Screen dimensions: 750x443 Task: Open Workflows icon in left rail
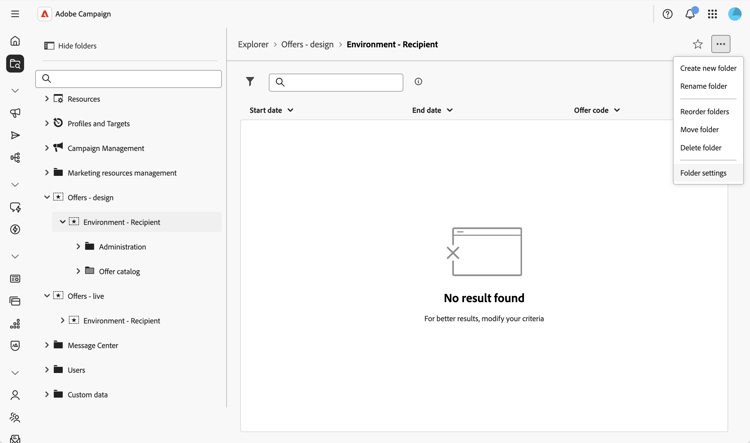point(15,157)
